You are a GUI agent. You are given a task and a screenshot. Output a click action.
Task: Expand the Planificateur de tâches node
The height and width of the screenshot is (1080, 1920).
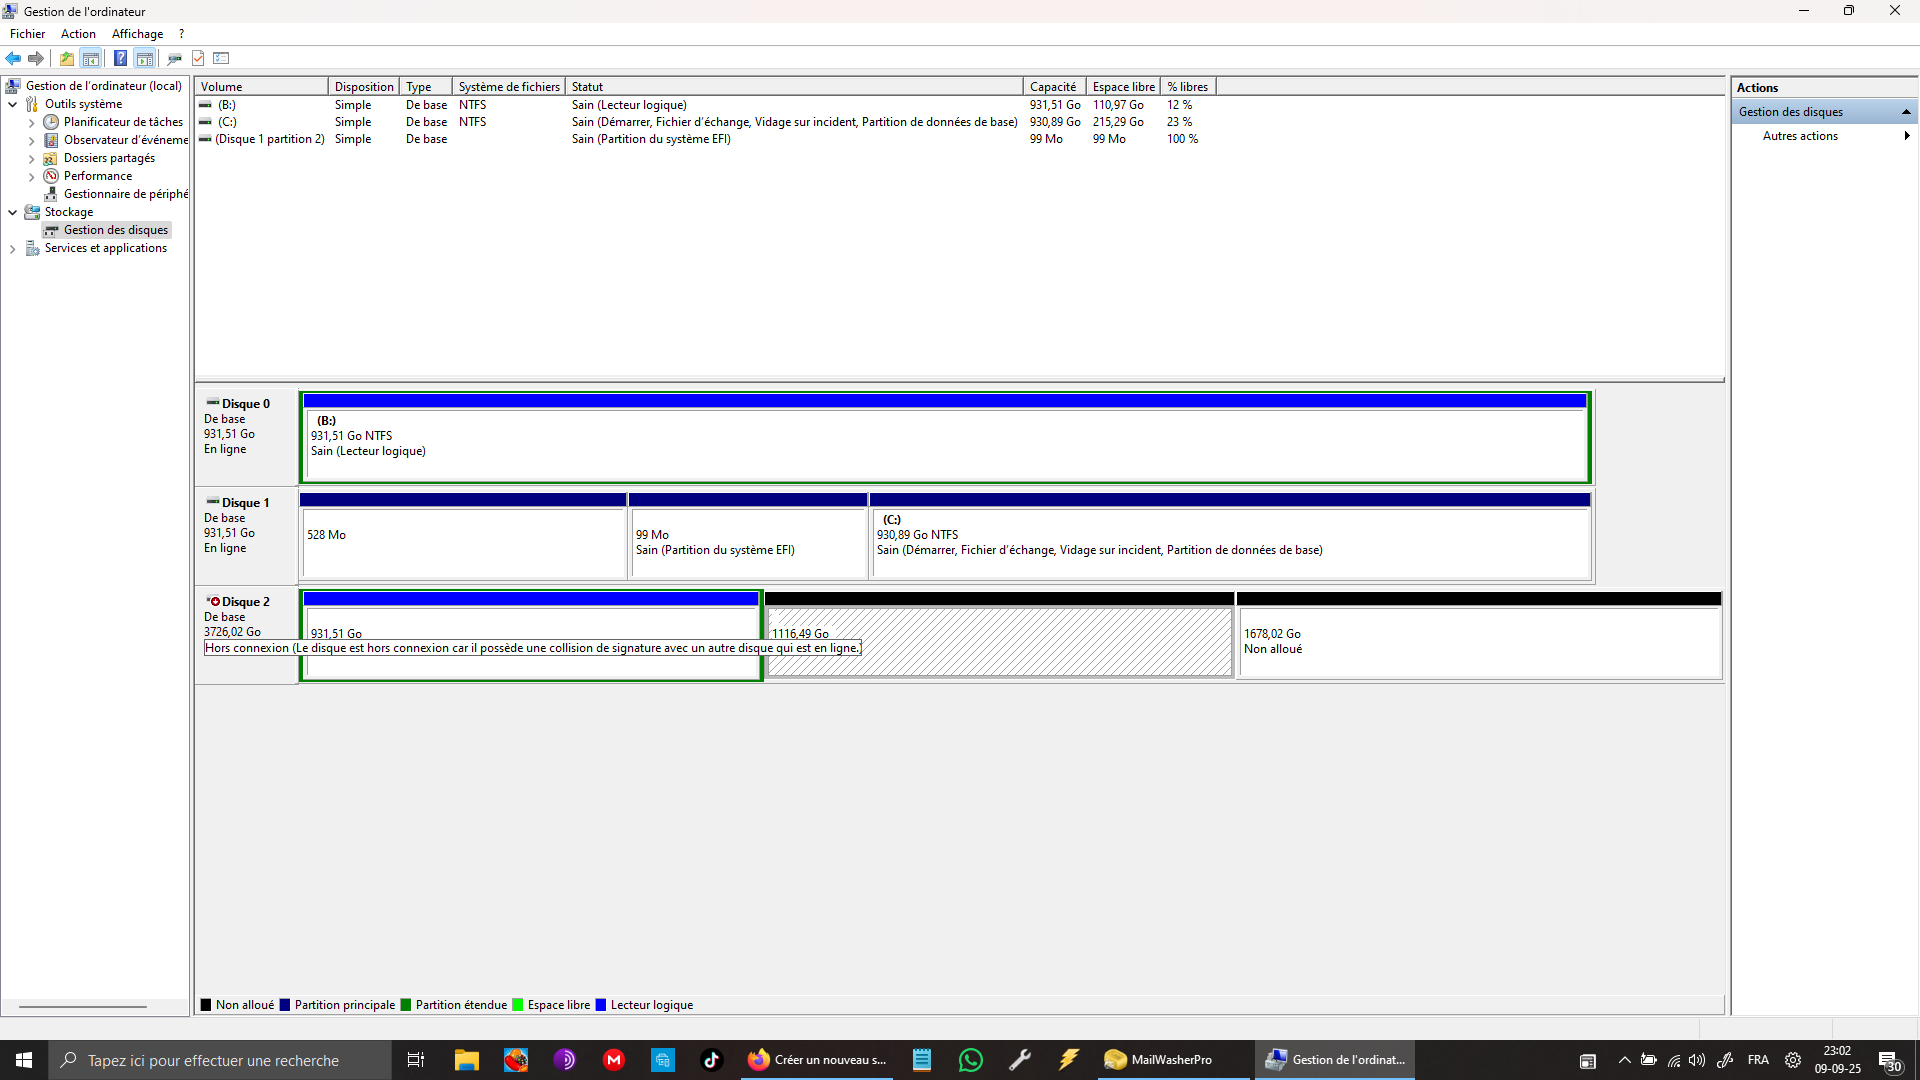31,122
